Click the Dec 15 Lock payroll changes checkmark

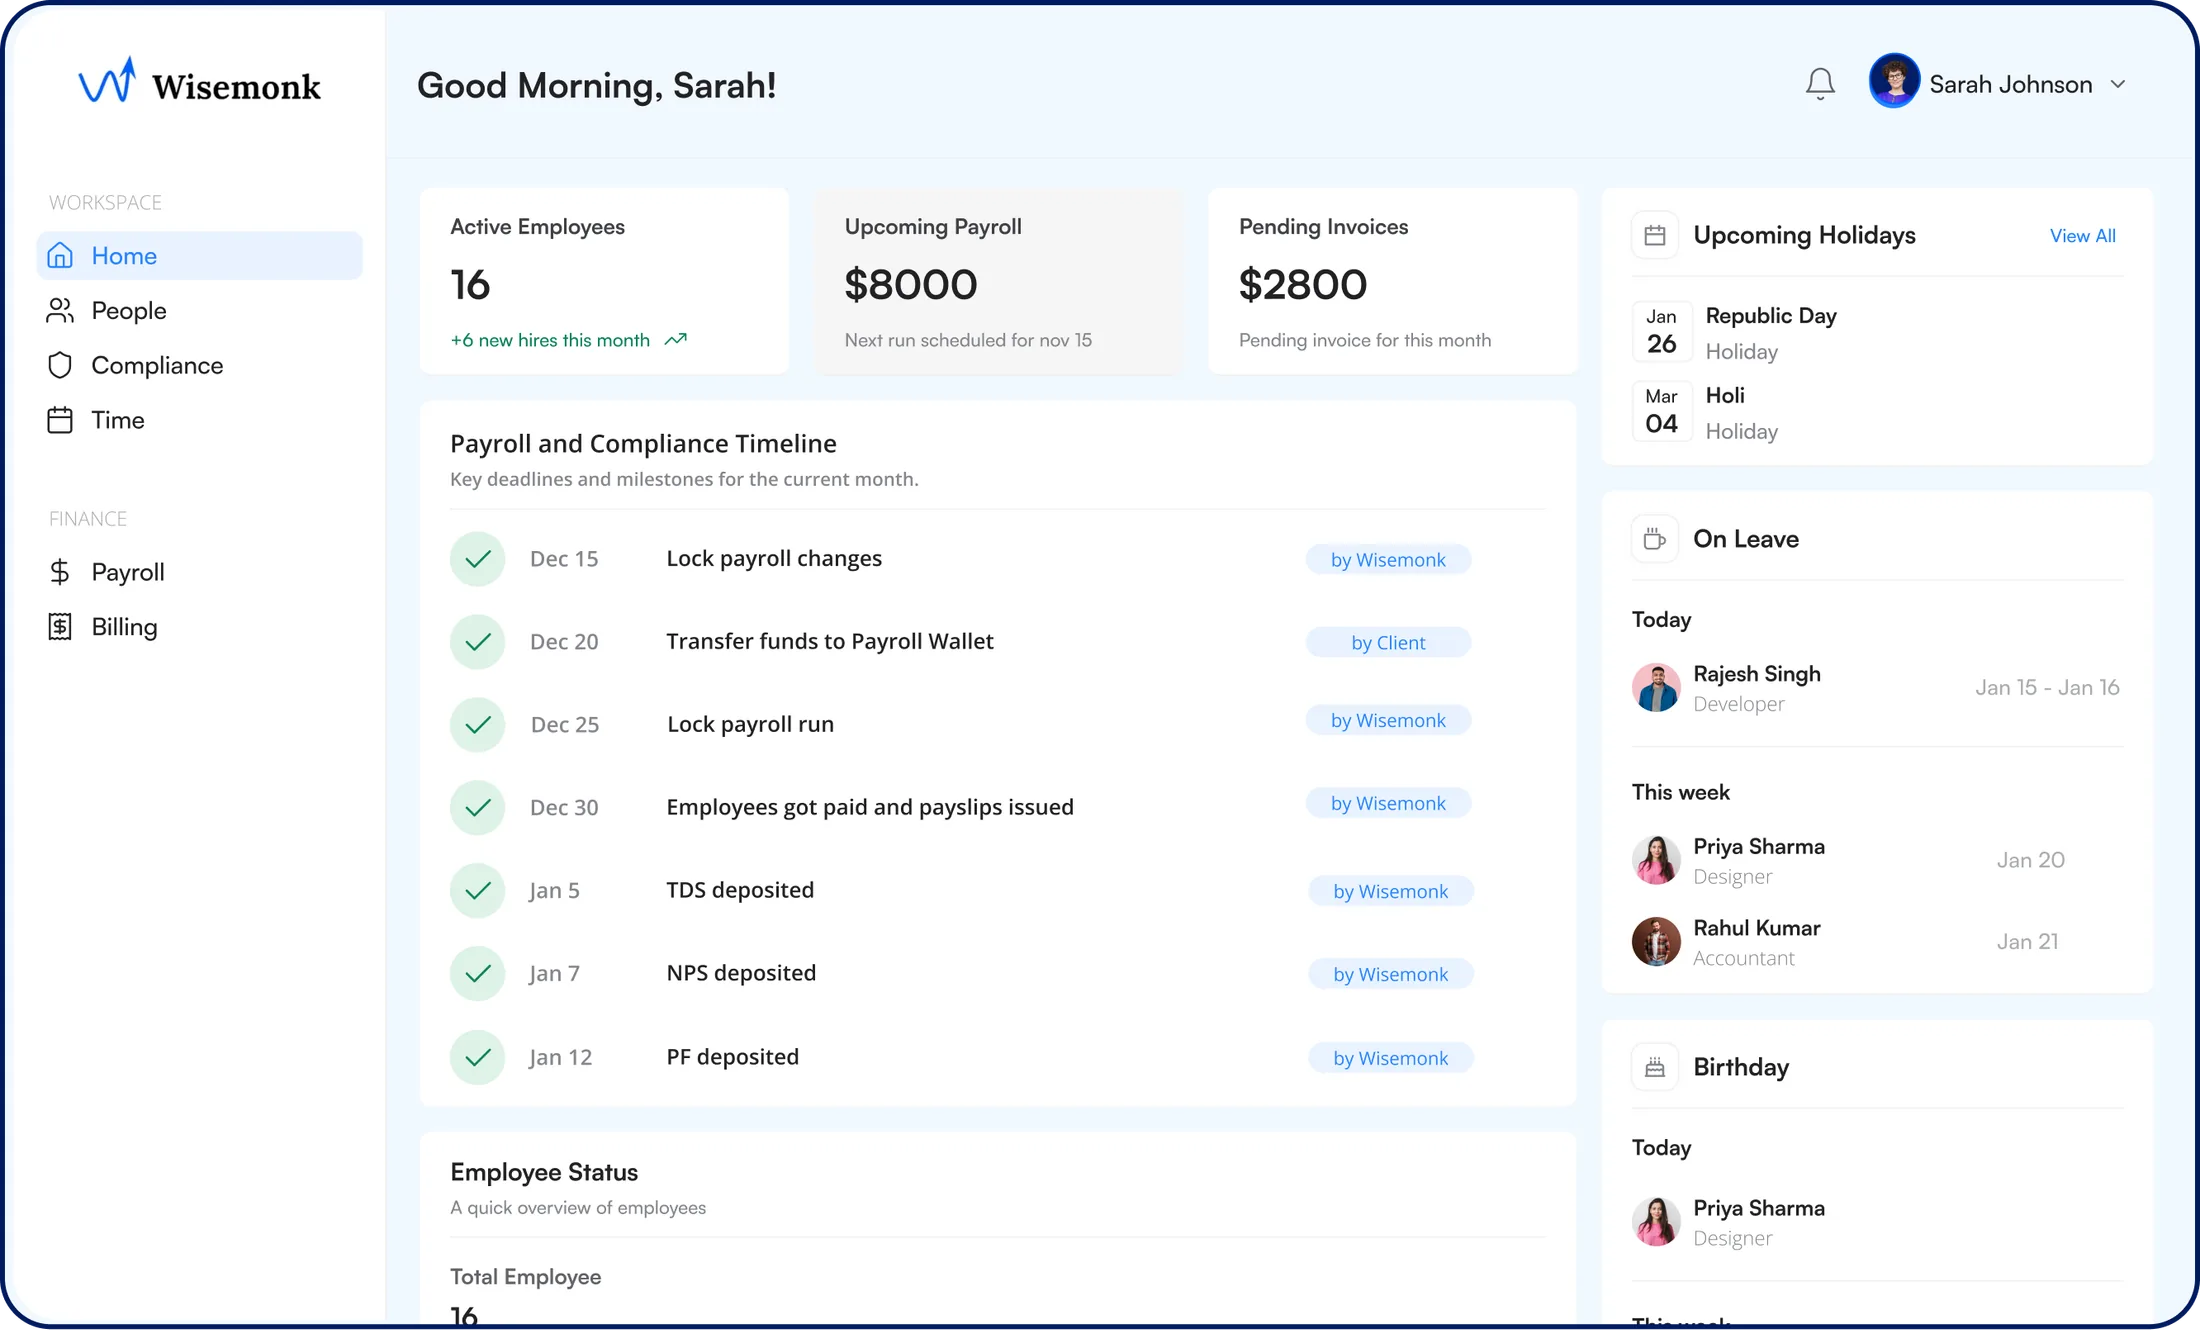click(x=478, y=559)
